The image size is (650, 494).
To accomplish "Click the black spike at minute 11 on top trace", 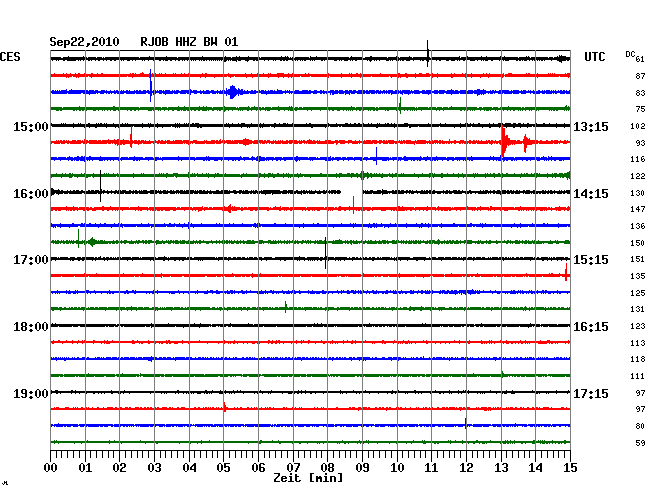I will (x=427, y=53).
